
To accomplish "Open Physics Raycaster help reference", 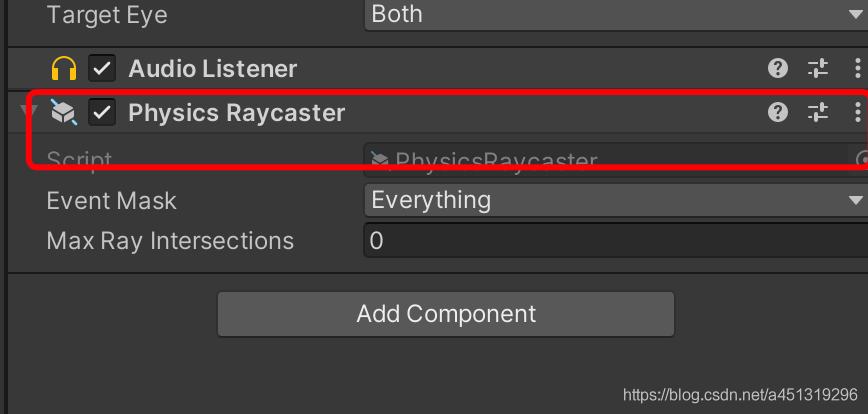I will click(778, 112).
